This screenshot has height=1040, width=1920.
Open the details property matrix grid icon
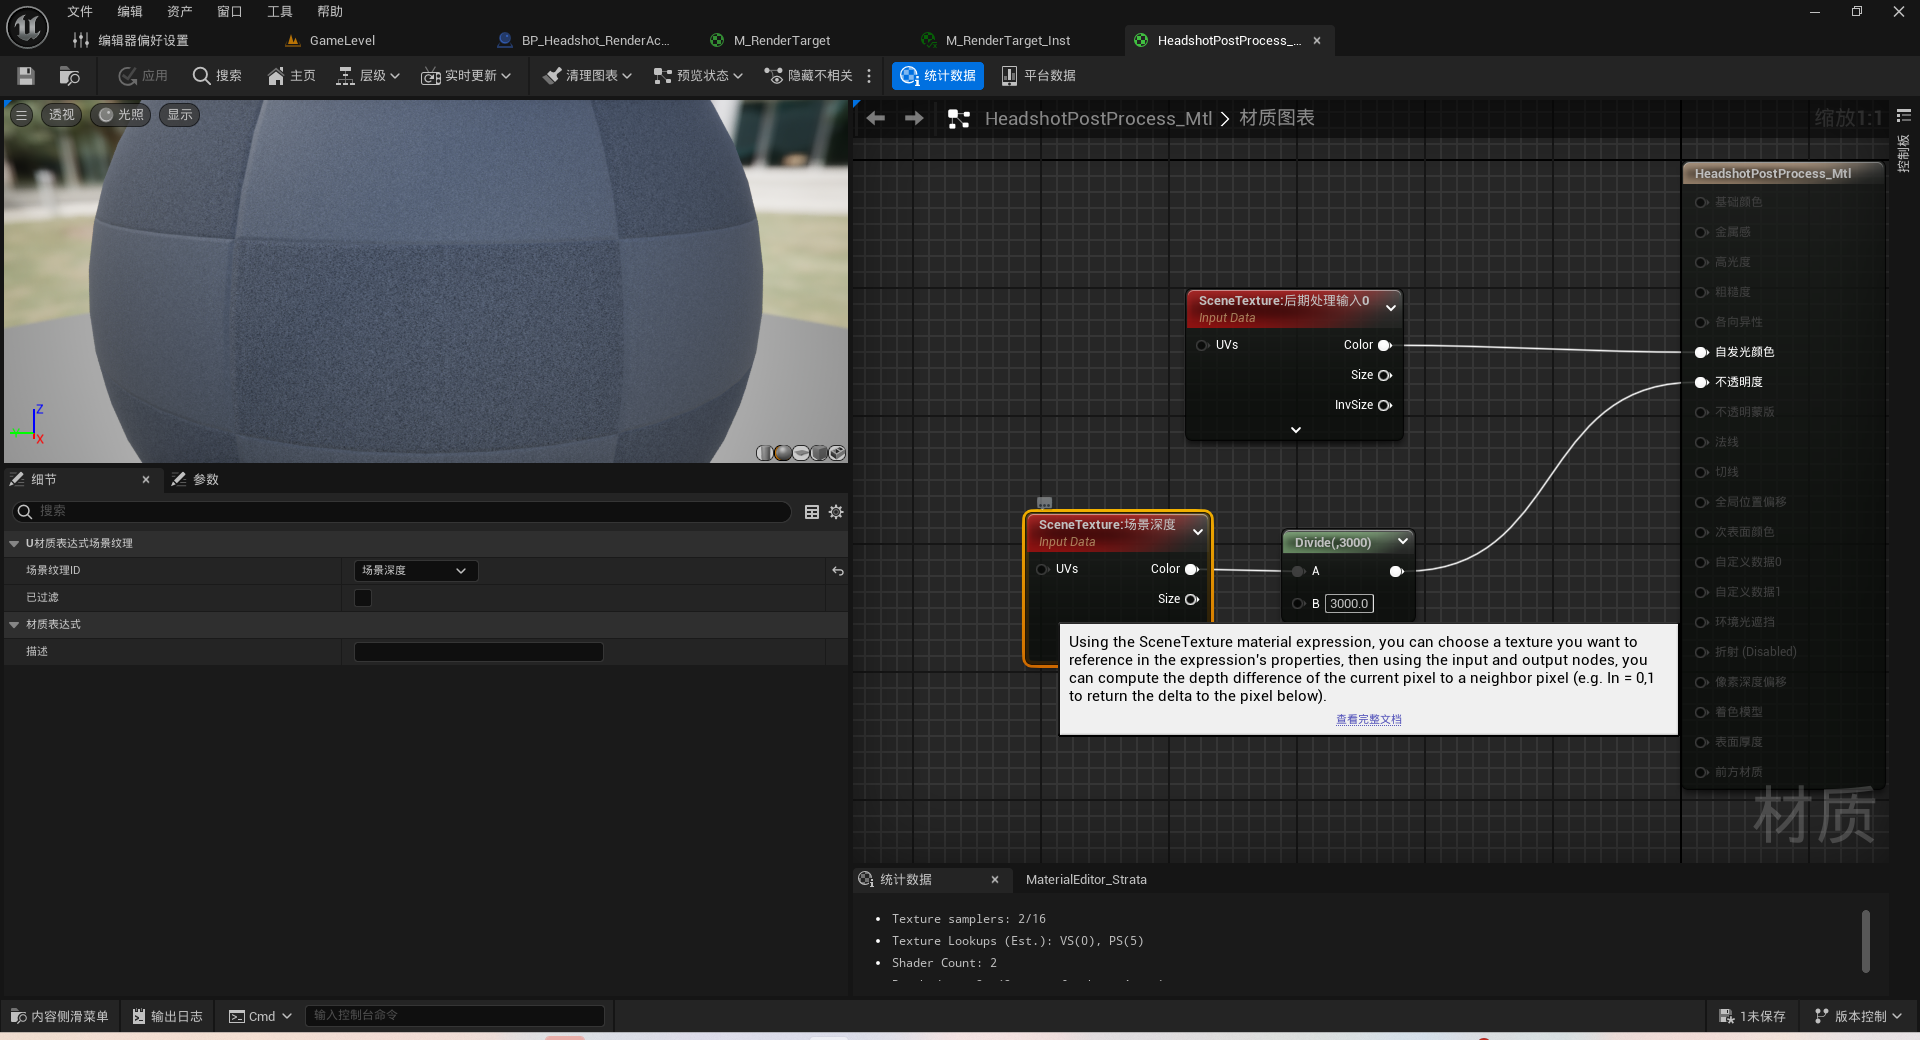812,512
